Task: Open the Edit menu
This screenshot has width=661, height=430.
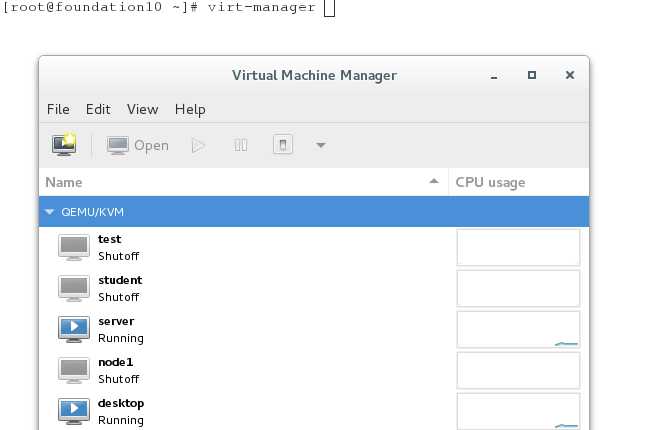Action: [98, 109]
